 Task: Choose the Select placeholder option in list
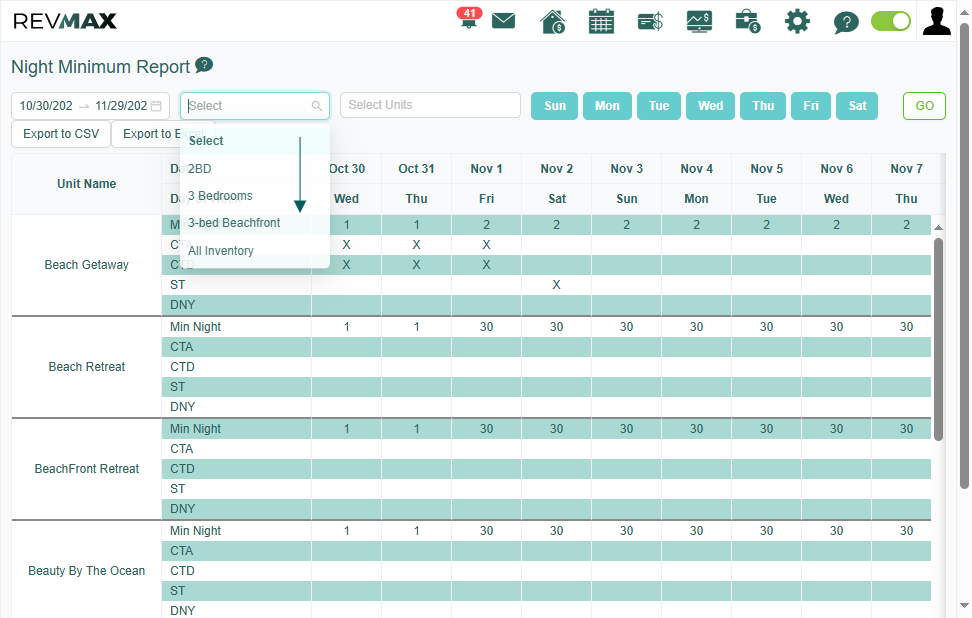tap(255, 141)
